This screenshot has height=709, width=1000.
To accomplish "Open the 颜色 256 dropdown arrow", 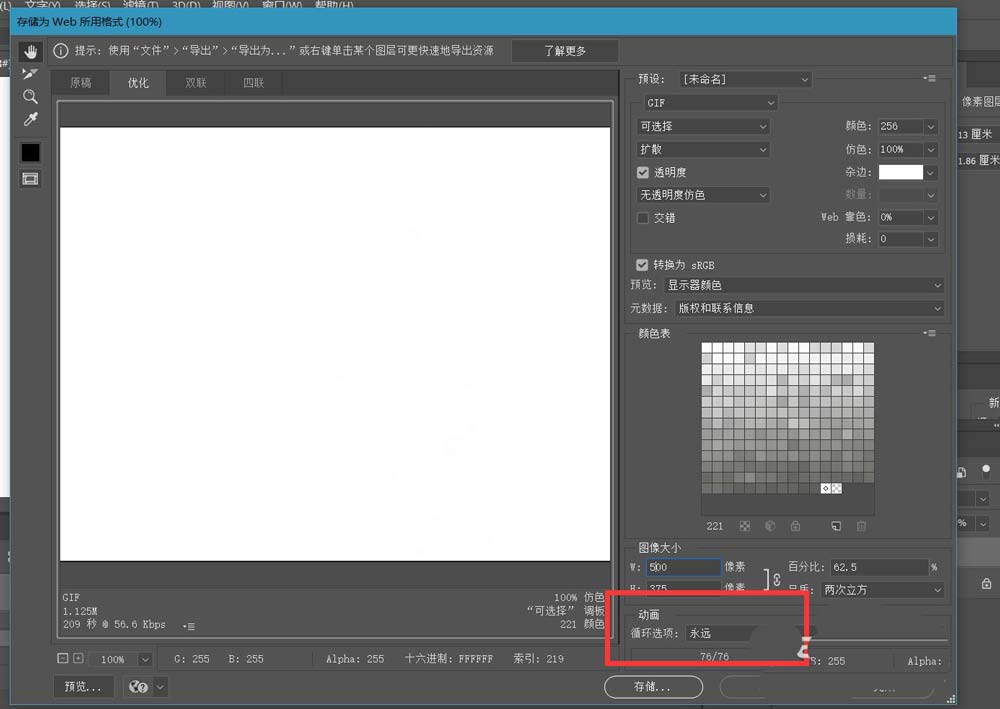I will [x=931, y=126].
